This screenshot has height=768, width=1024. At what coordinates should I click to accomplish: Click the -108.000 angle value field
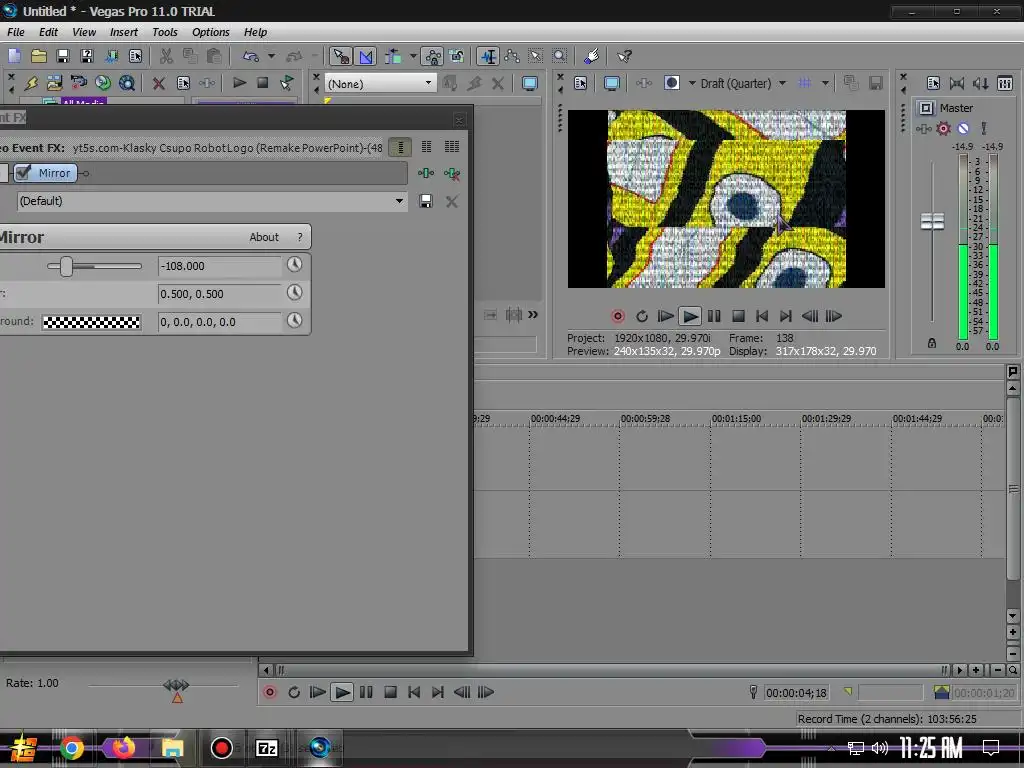click(219, 266)
